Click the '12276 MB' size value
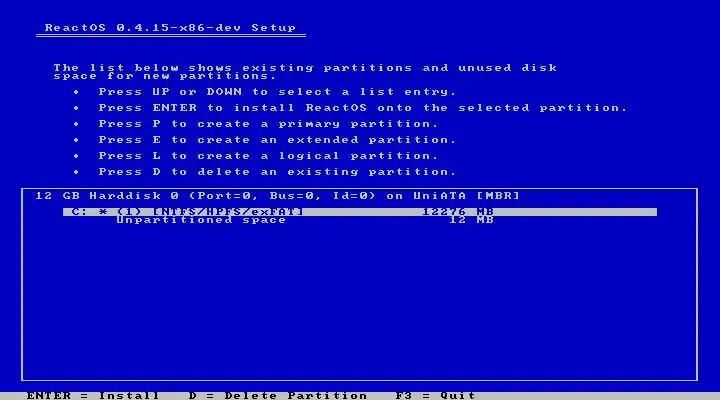 [458, 212]
